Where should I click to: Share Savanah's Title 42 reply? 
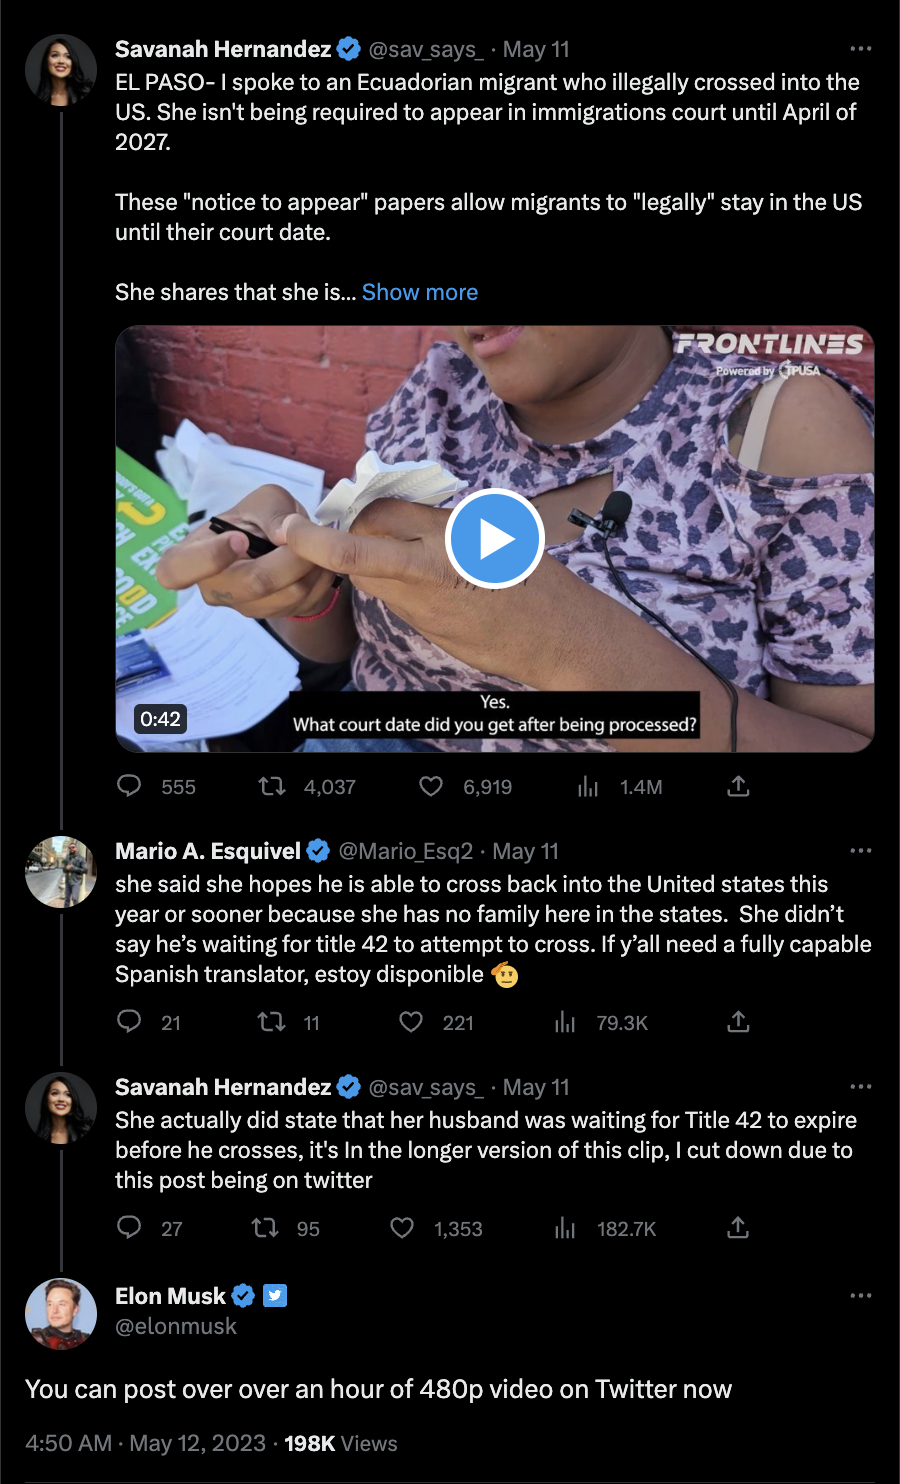pyautogui.click(x=738, y=1228)
